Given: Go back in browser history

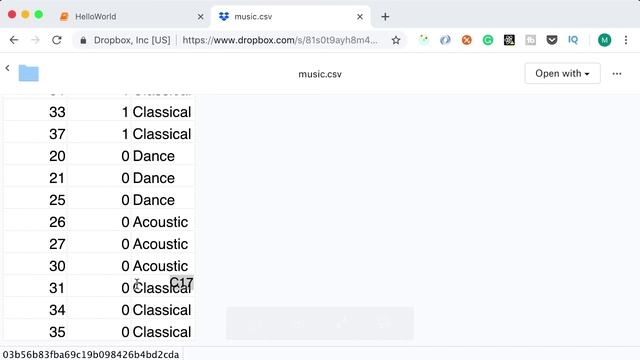Looking at the screenshot, I should tap(14, 40).
